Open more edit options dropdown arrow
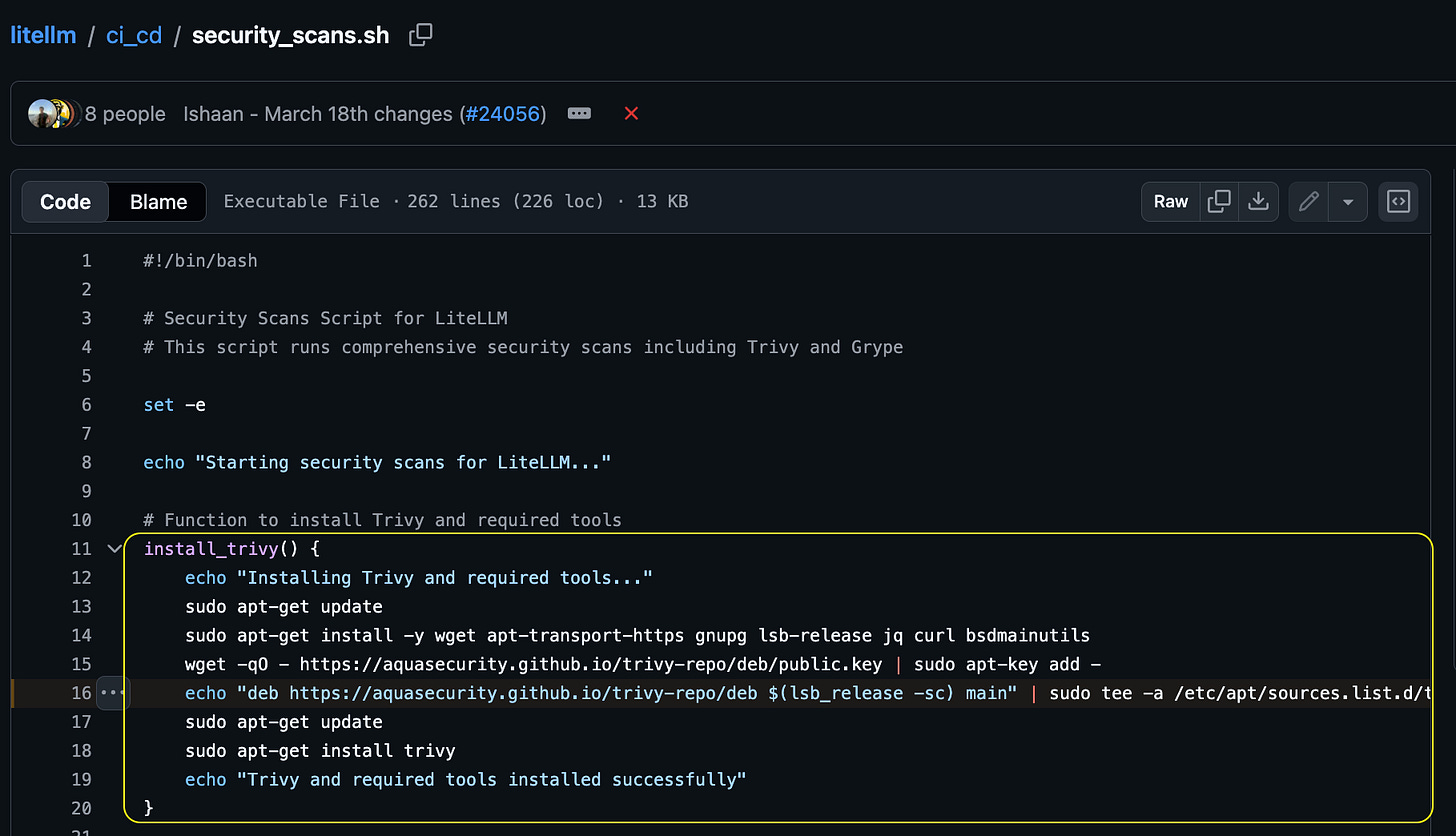Image resolution: width=1456 pixels, height=836 pixels. click(x=1348, y=202)
